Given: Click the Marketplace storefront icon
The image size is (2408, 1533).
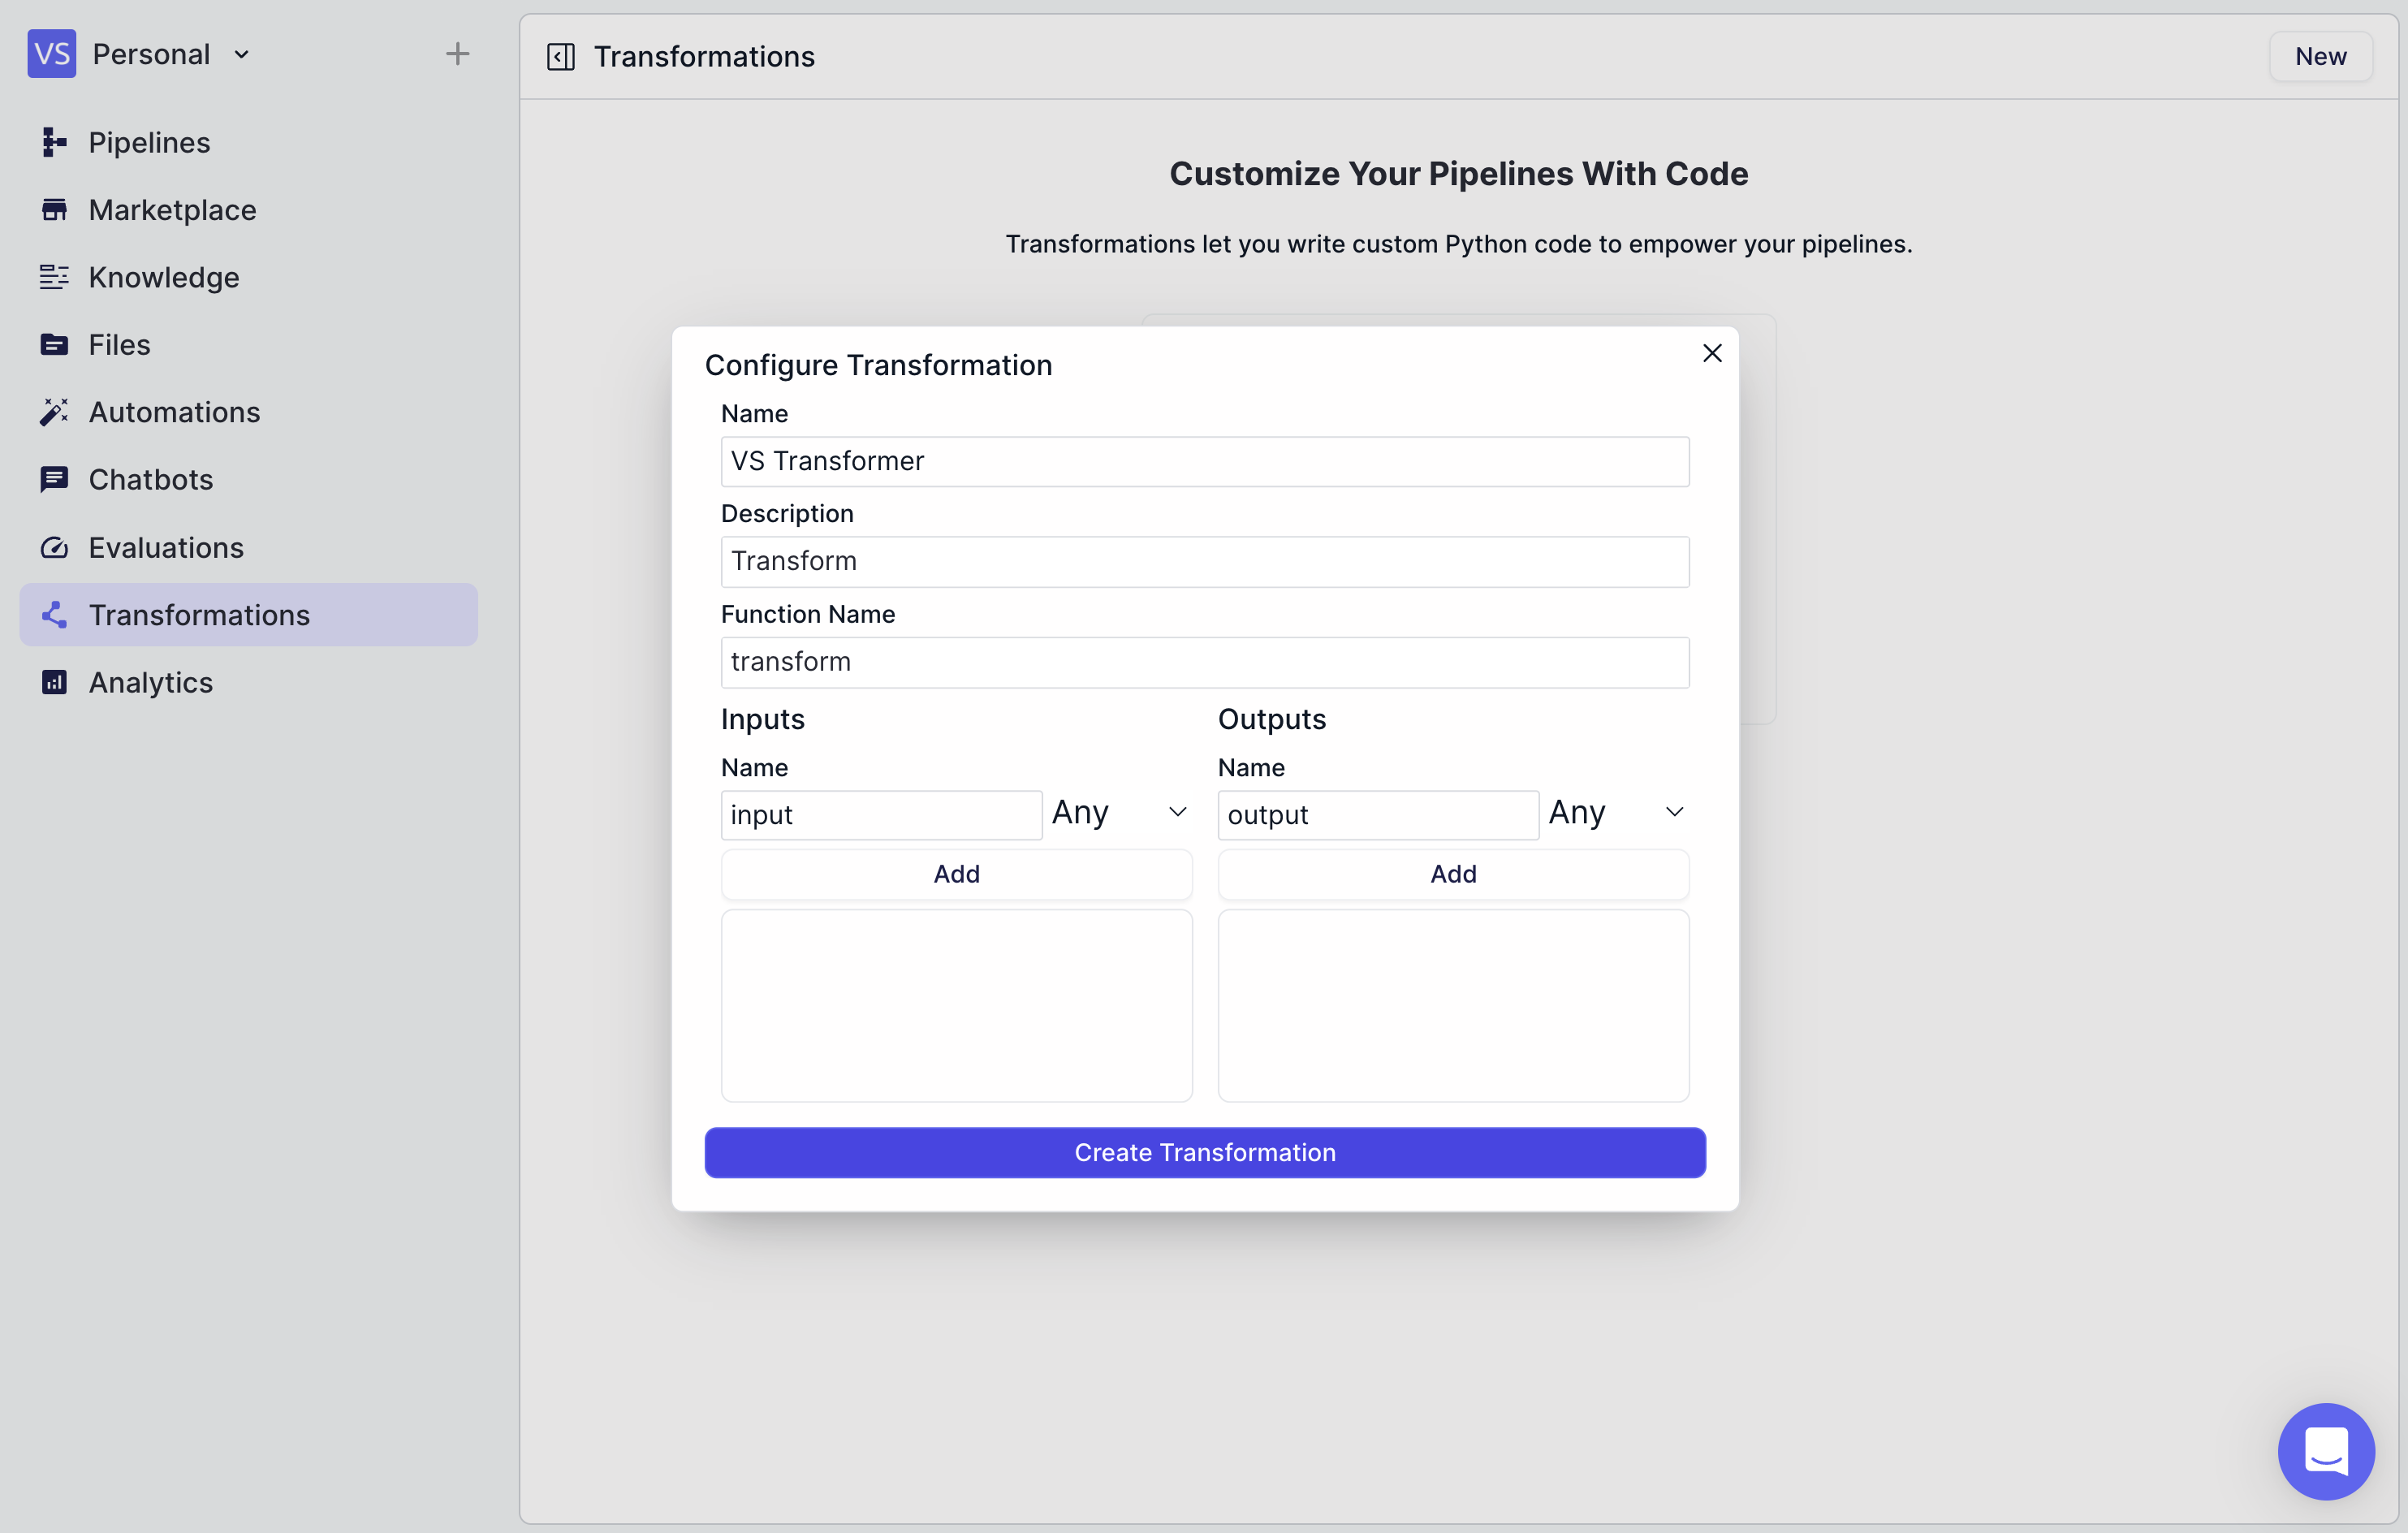Looking at the screenshot, I should point(54,210).
